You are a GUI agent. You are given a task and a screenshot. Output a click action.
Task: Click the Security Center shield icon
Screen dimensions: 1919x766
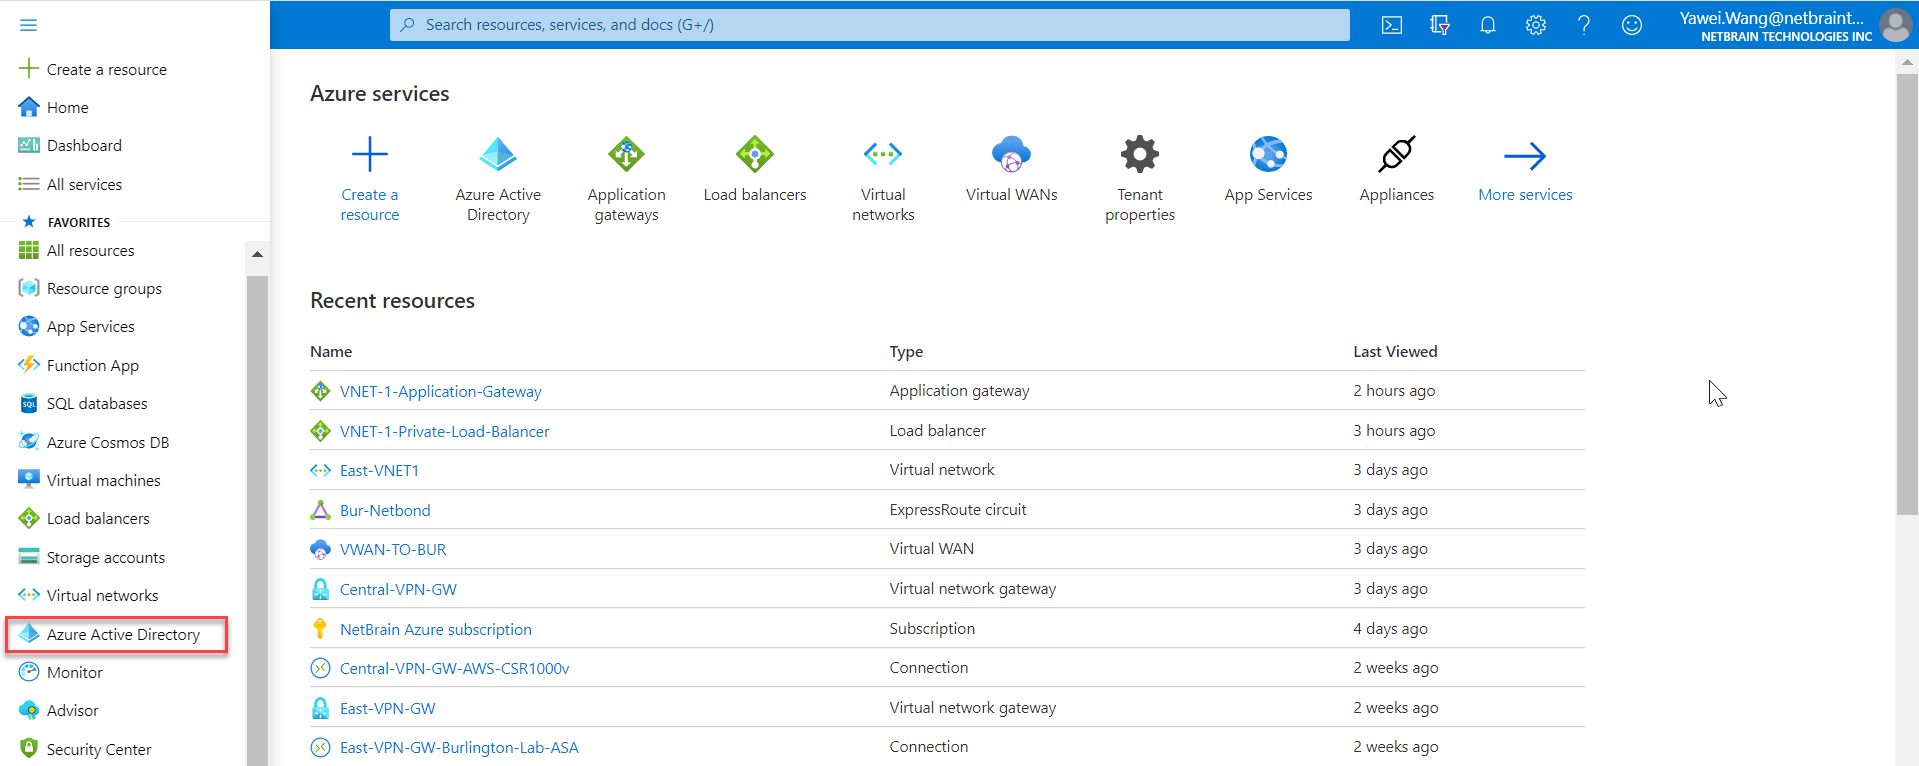[x=29, y=748]
